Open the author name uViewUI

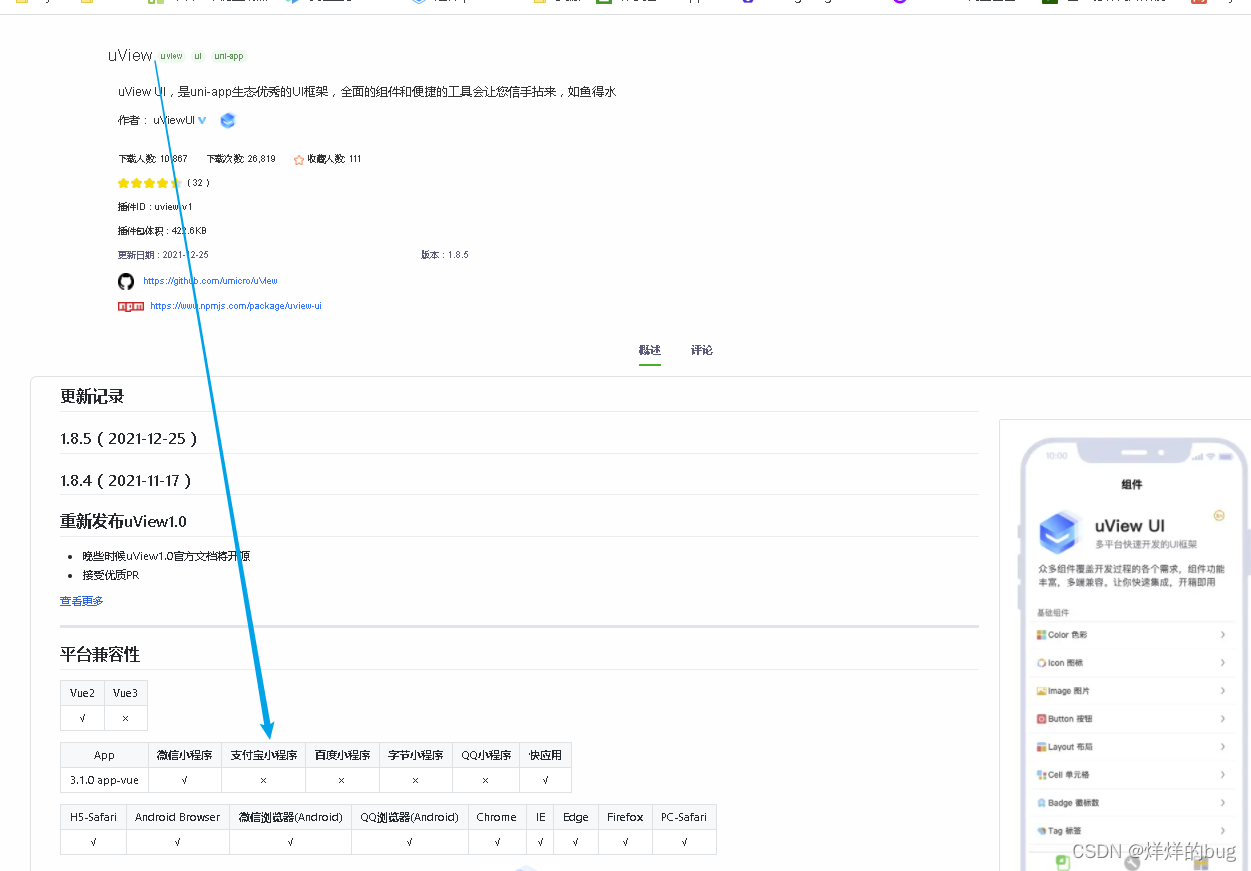coord(174,120)
